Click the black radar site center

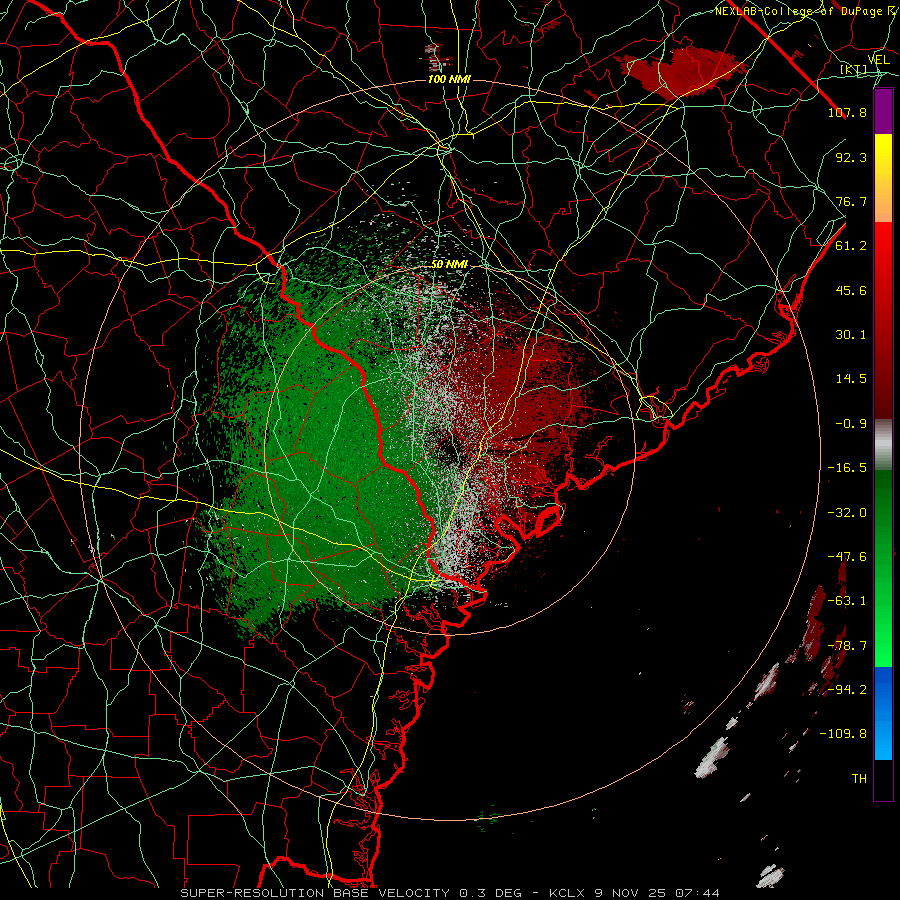click(449, 450)
